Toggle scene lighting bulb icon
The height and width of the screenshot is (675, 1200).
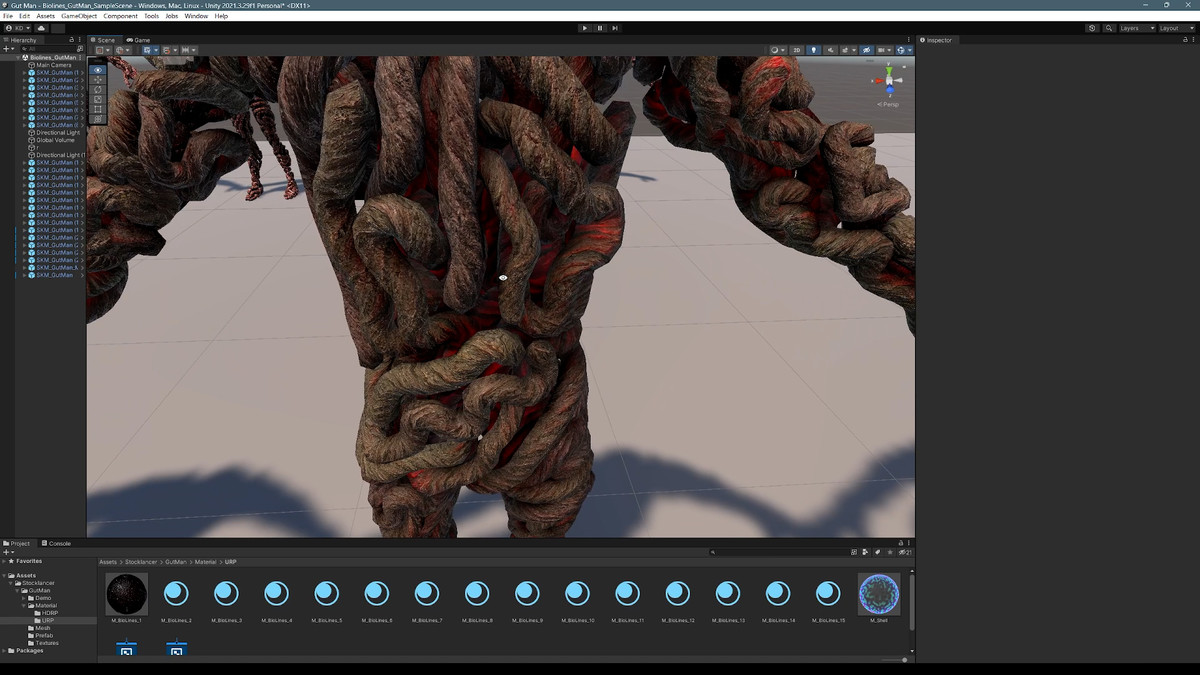pyautogui.click(x=813, y=50)
